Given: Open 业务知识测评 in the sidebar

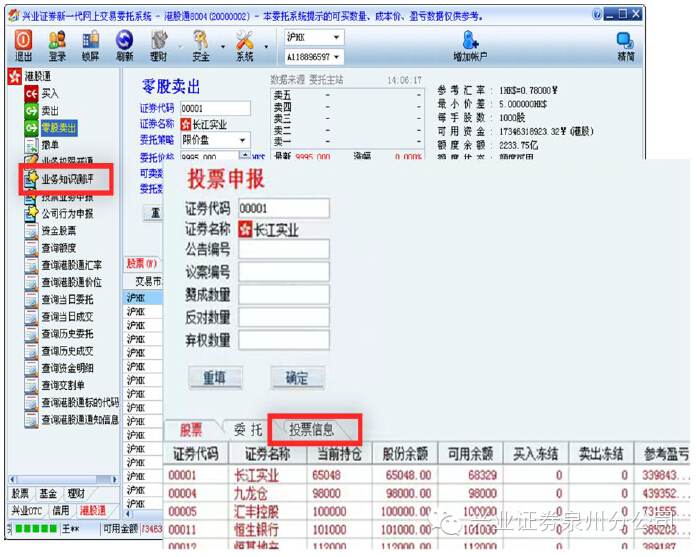Looking at the screenshot, I should (68, 180).
